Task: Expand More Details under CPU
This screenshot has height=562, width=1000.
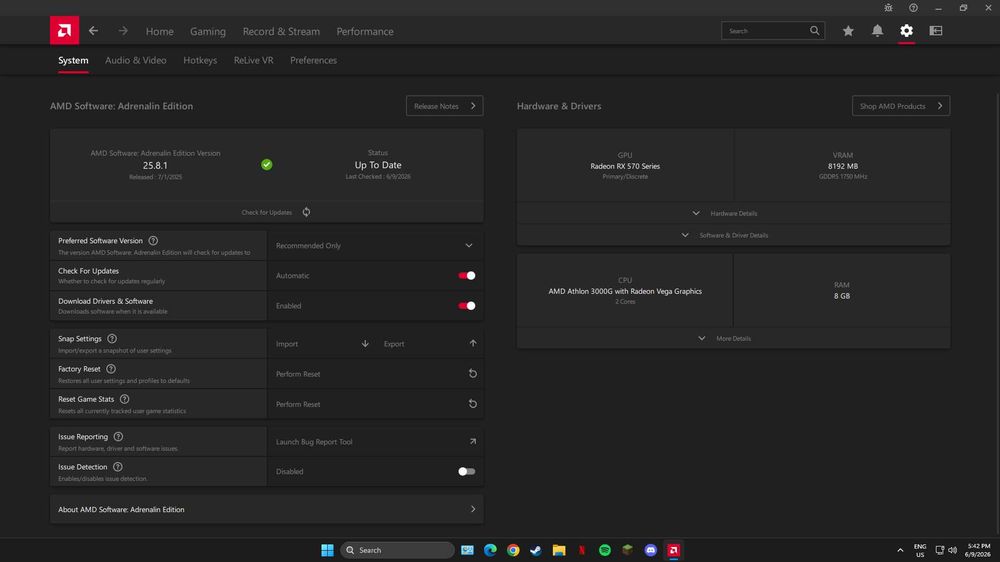Action: tap(733, 338)
